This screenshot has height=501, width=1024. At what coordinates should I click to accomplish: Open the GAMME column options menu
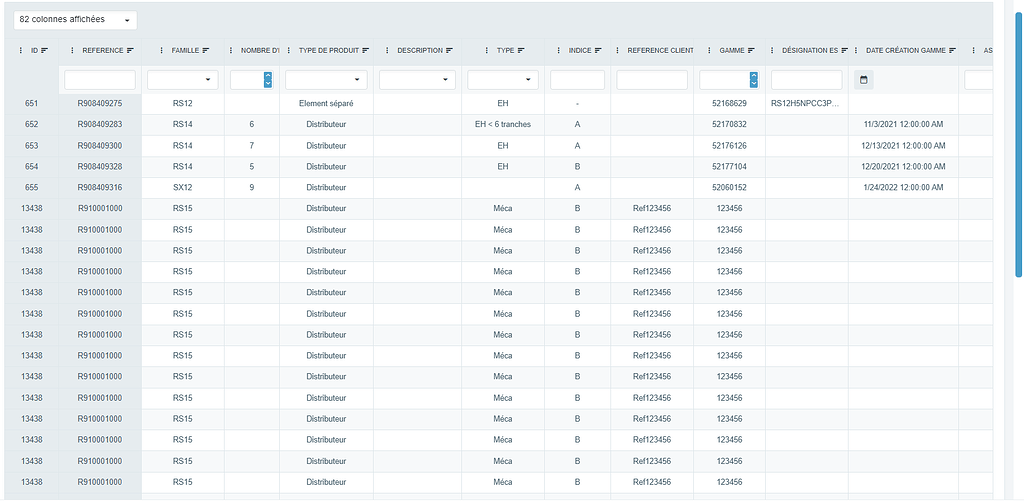[711, 50]
